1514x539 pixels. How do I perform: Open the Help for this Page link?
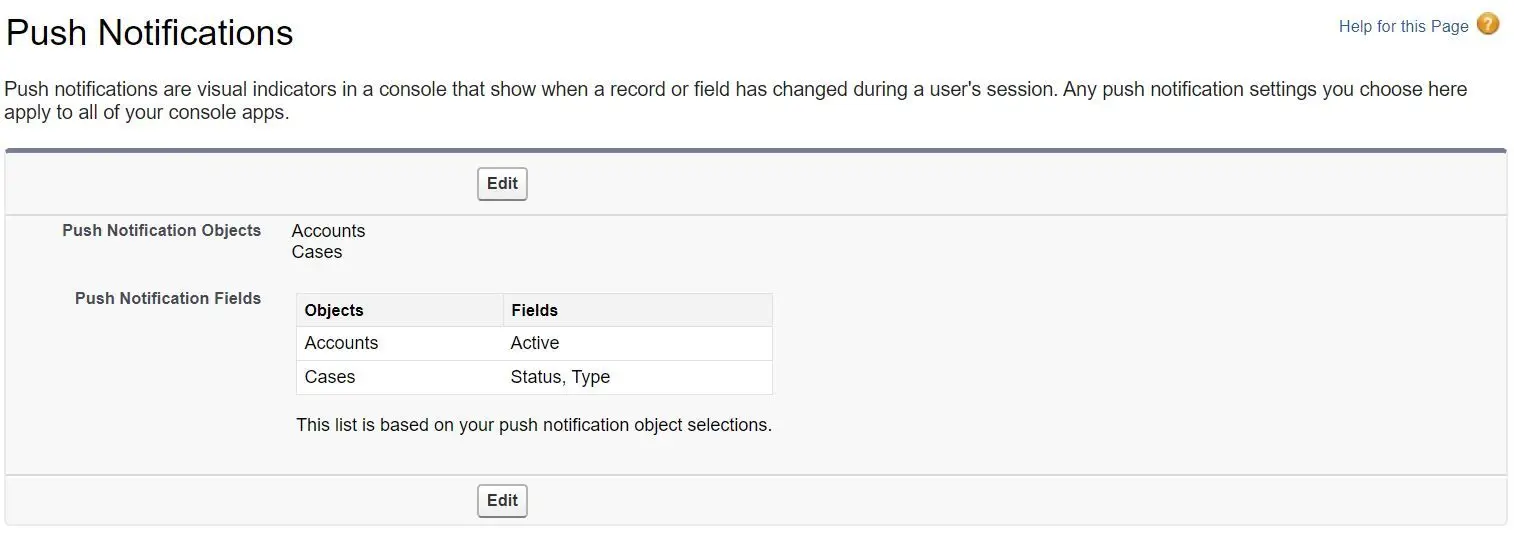point(1403,27)
